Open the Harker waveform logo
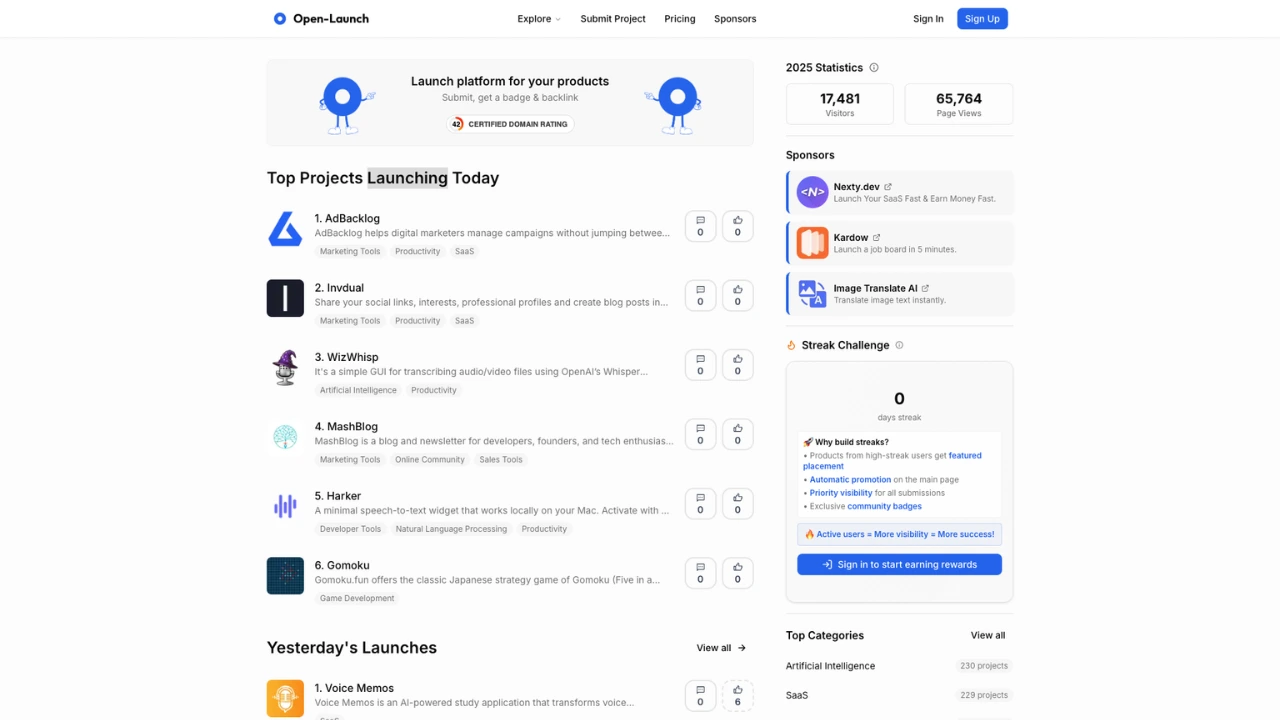 [x=285, y=506]
